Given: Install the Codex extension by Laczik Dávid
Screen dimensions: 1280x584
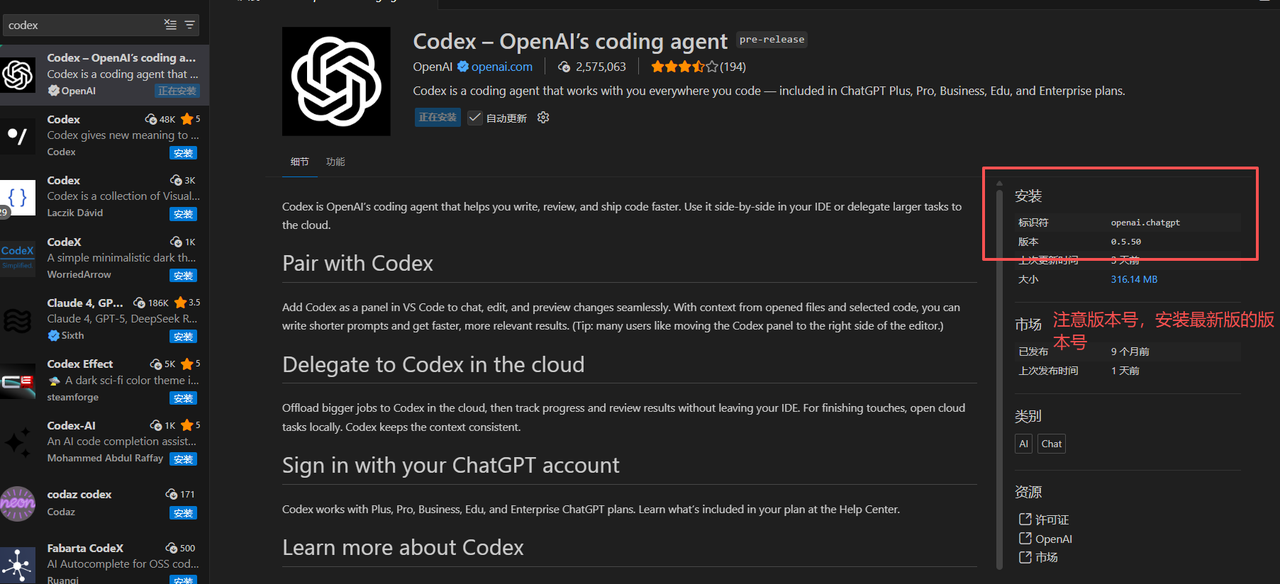Looking at the screenshot, I should tap(183, 214).
